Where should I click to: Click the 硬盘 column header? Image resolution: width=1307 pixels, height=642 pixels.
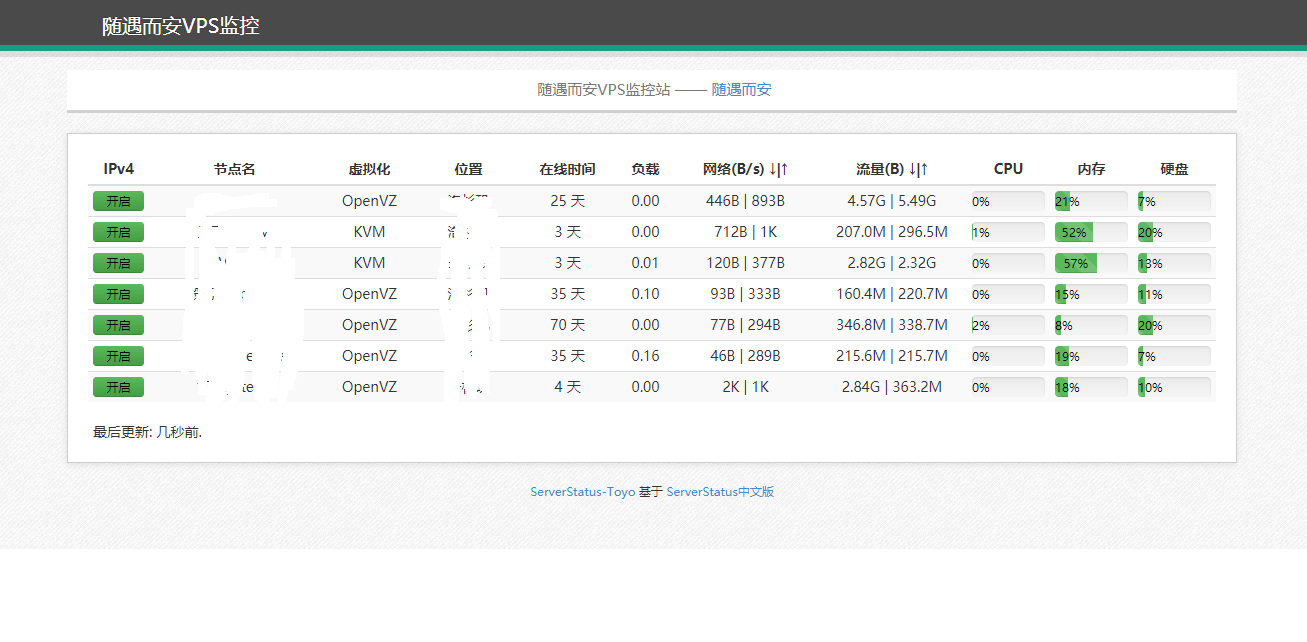coord(1173,168)
